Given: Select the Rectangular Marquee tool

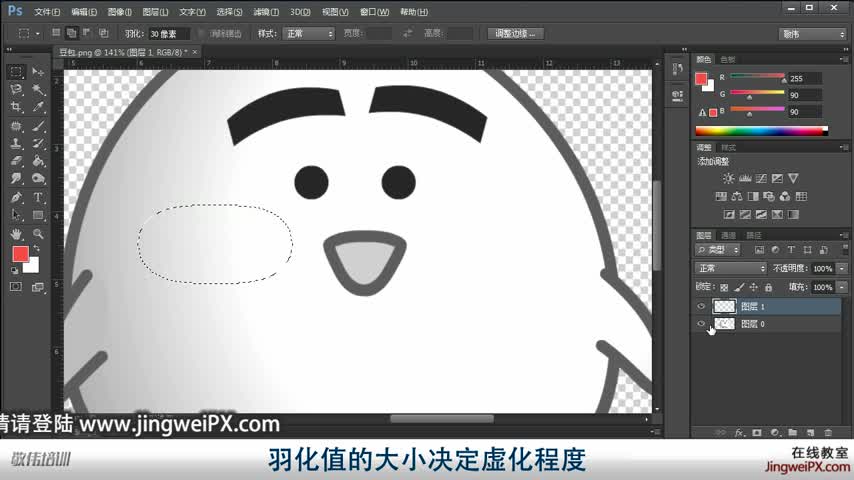Looking at the screenshot, I should (x=16, y=72).
